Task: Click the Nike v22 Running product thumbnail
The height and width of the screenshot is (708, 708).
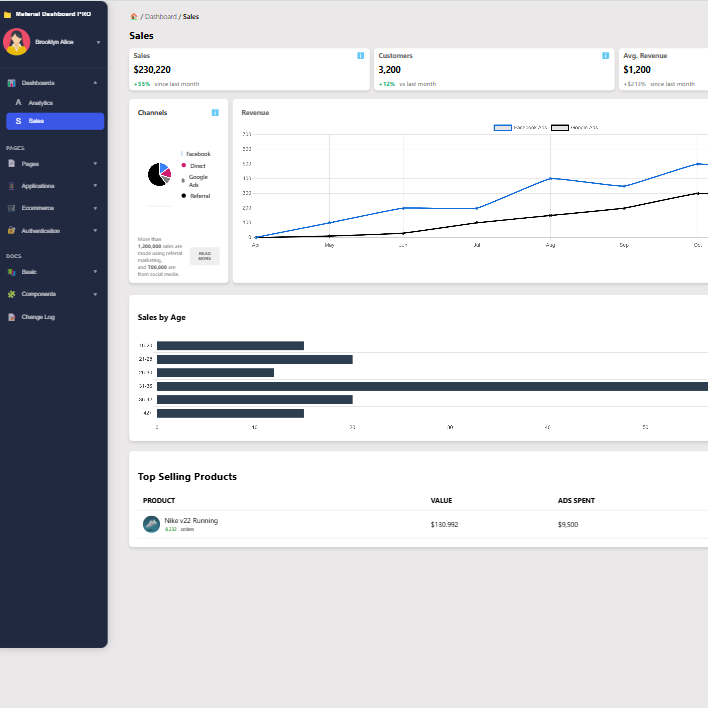Action: [151, 524]
